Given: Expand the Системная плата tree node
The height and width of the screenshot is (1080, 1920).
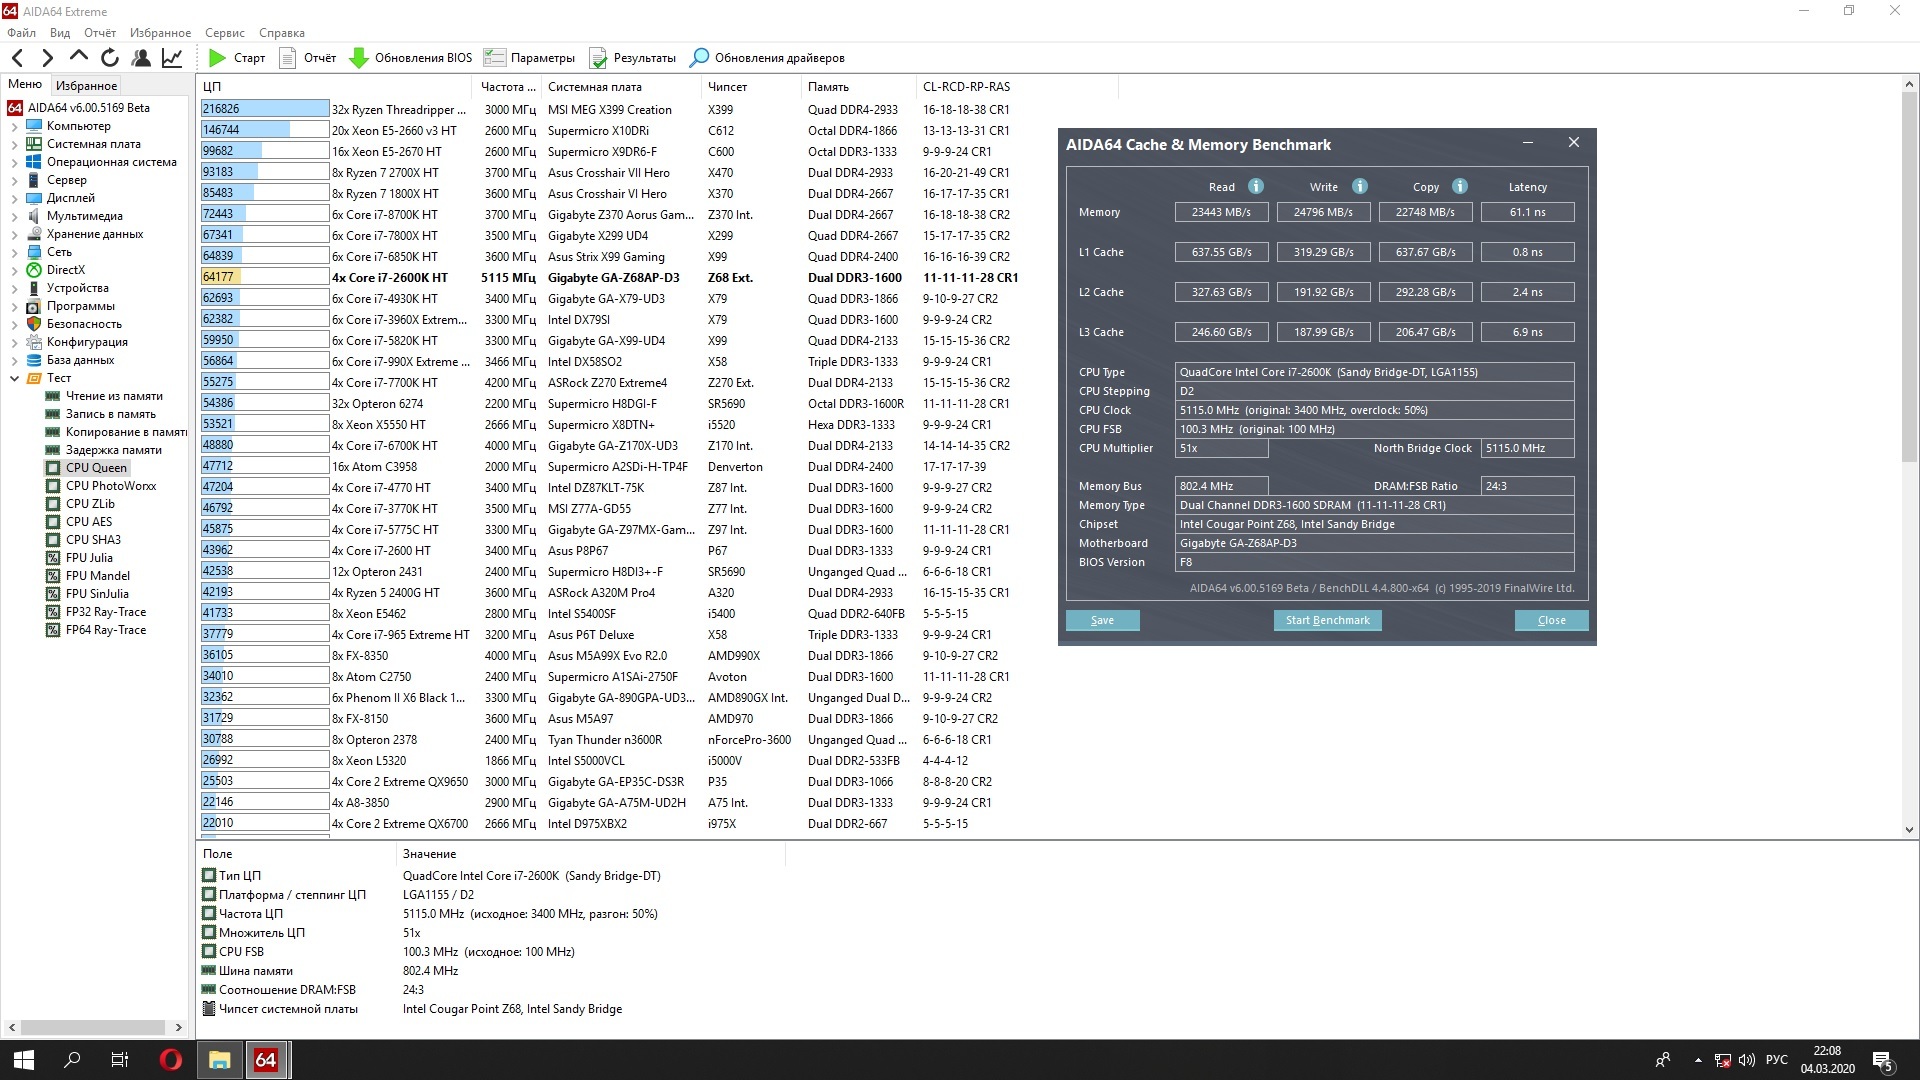Looking at the screenshot, I should [15, 144].
